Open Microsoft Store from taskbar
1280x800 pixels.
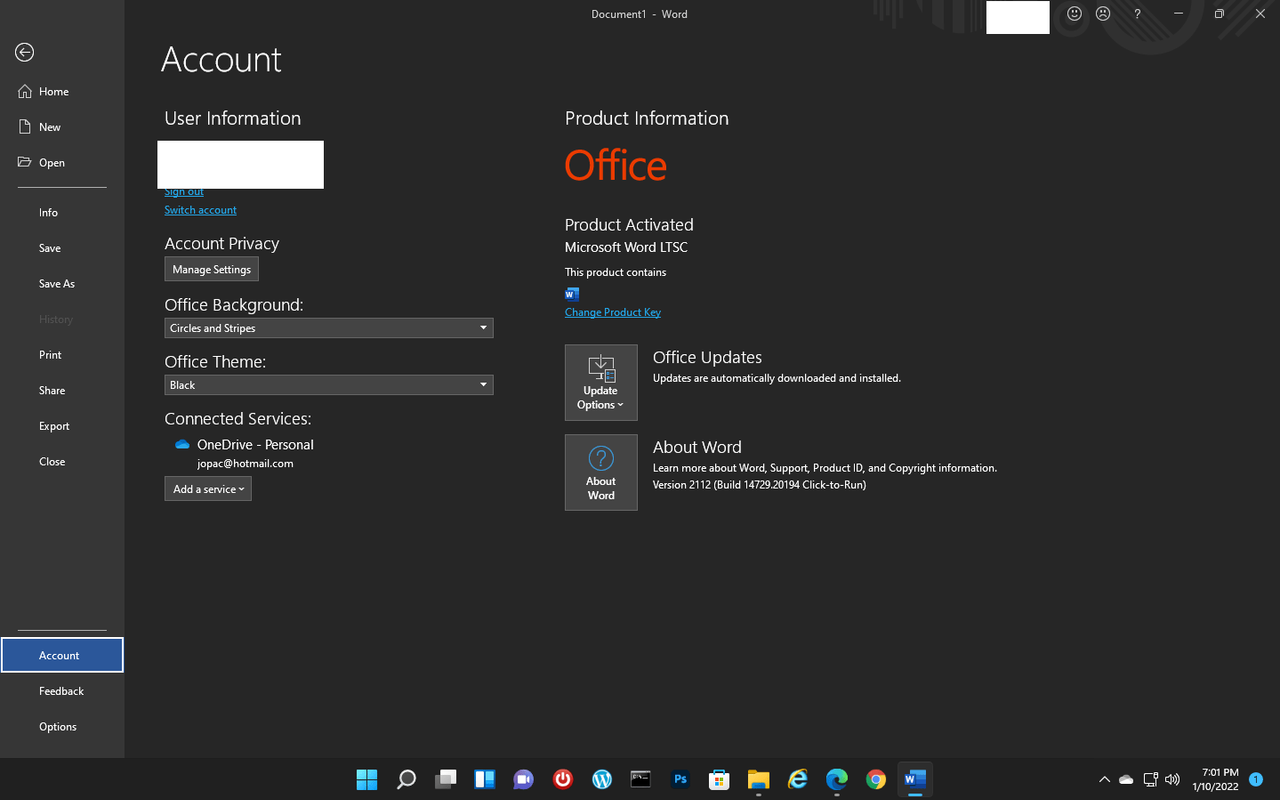click(x=719, y=779)
